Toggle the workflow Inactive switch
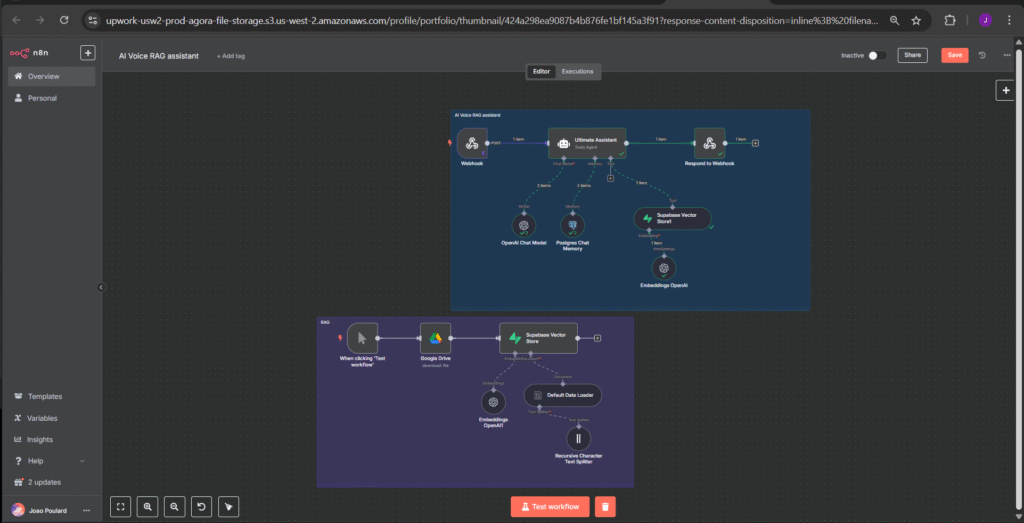The image size is (1024, 523). [x=876, y=55]
